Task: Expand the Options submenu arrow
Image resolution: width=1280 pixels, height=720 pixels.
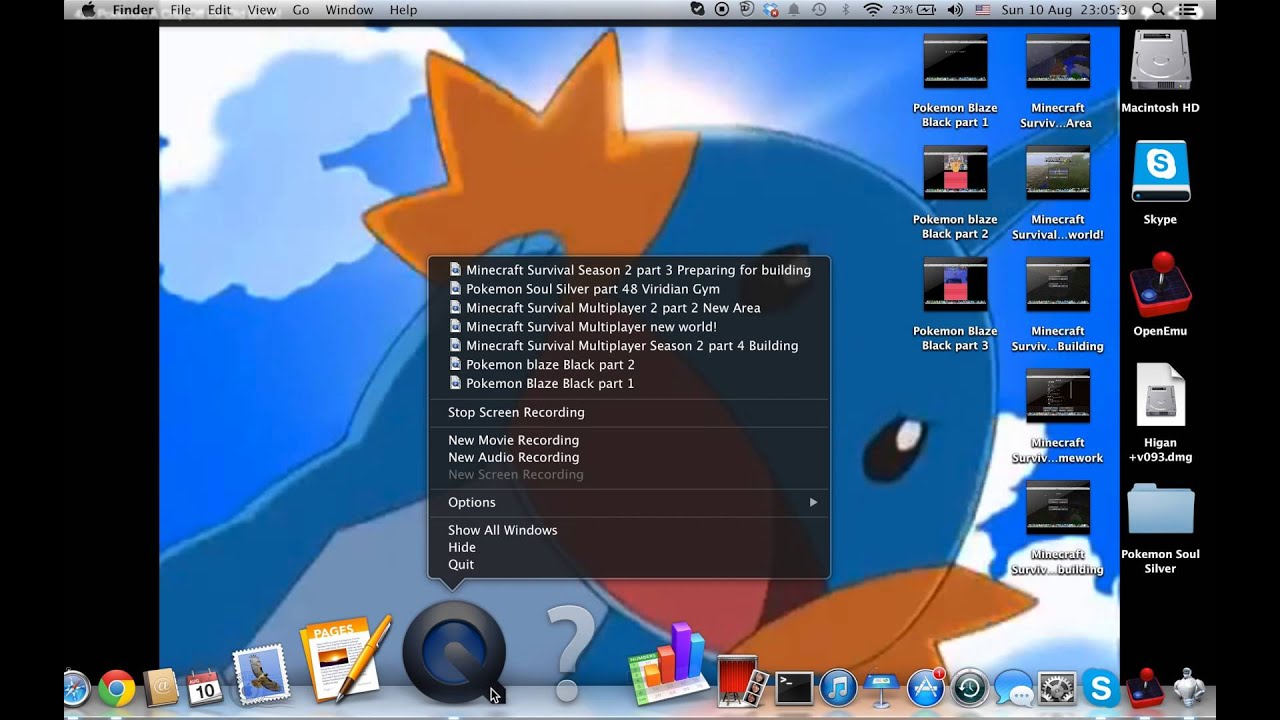Action: click(x=813, y=502)
